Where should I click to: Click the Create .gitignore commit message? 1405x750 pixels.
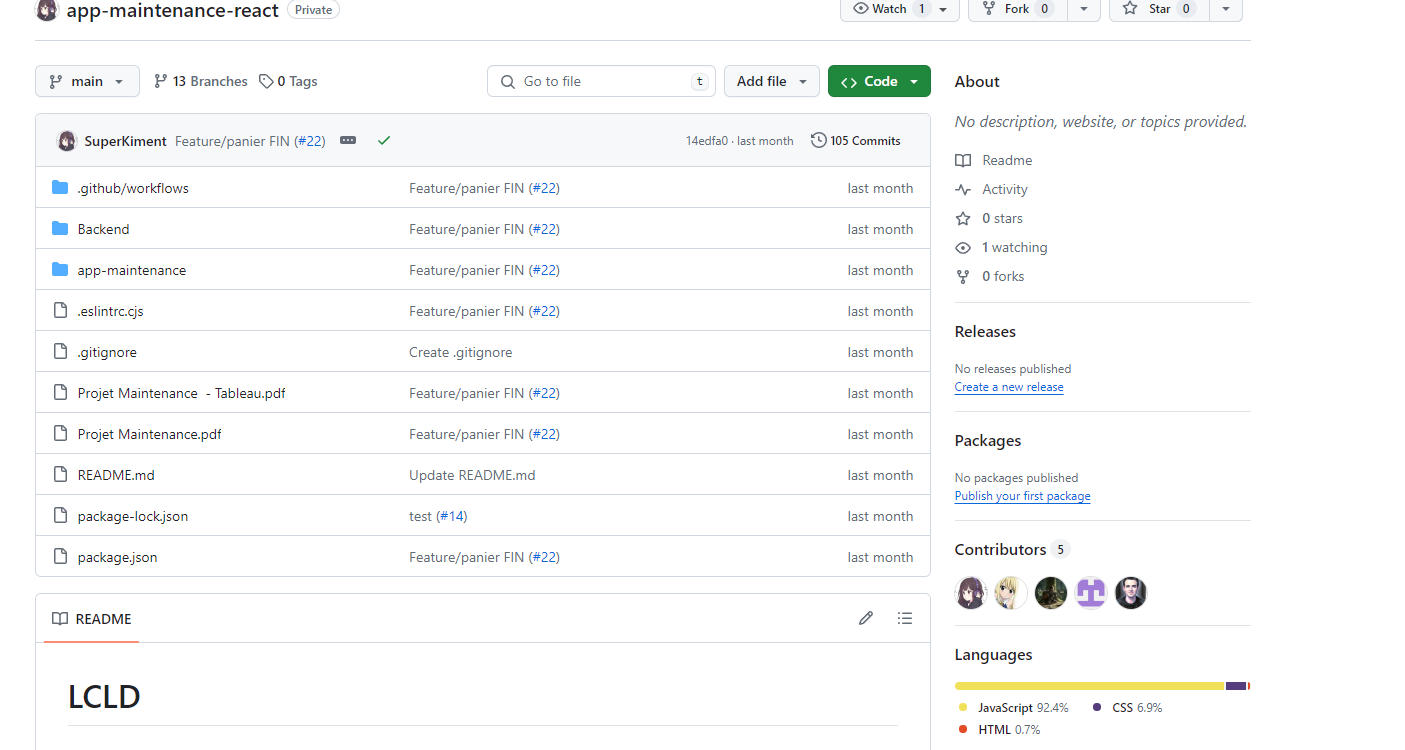click(461, 352)
